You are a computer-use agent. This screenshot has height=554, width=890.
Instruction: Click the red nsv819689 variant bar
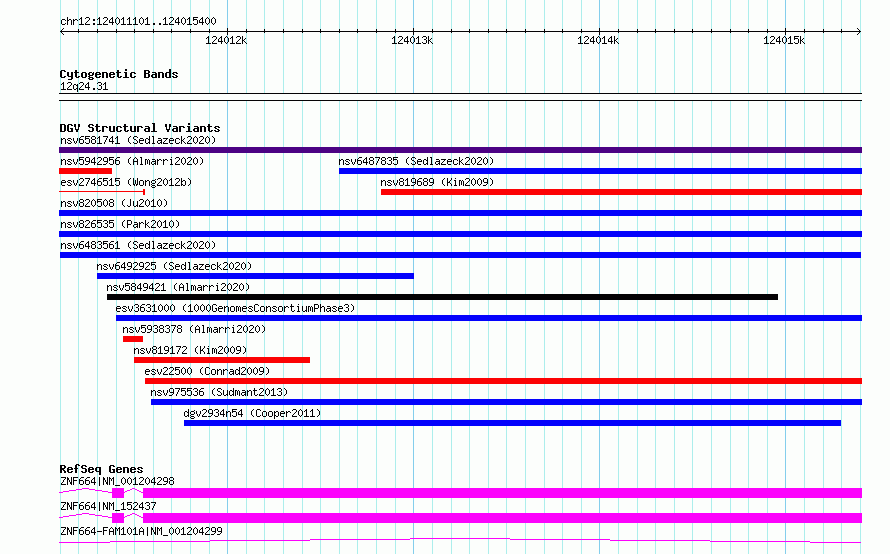pyautogui.click(x=622, y=192)
